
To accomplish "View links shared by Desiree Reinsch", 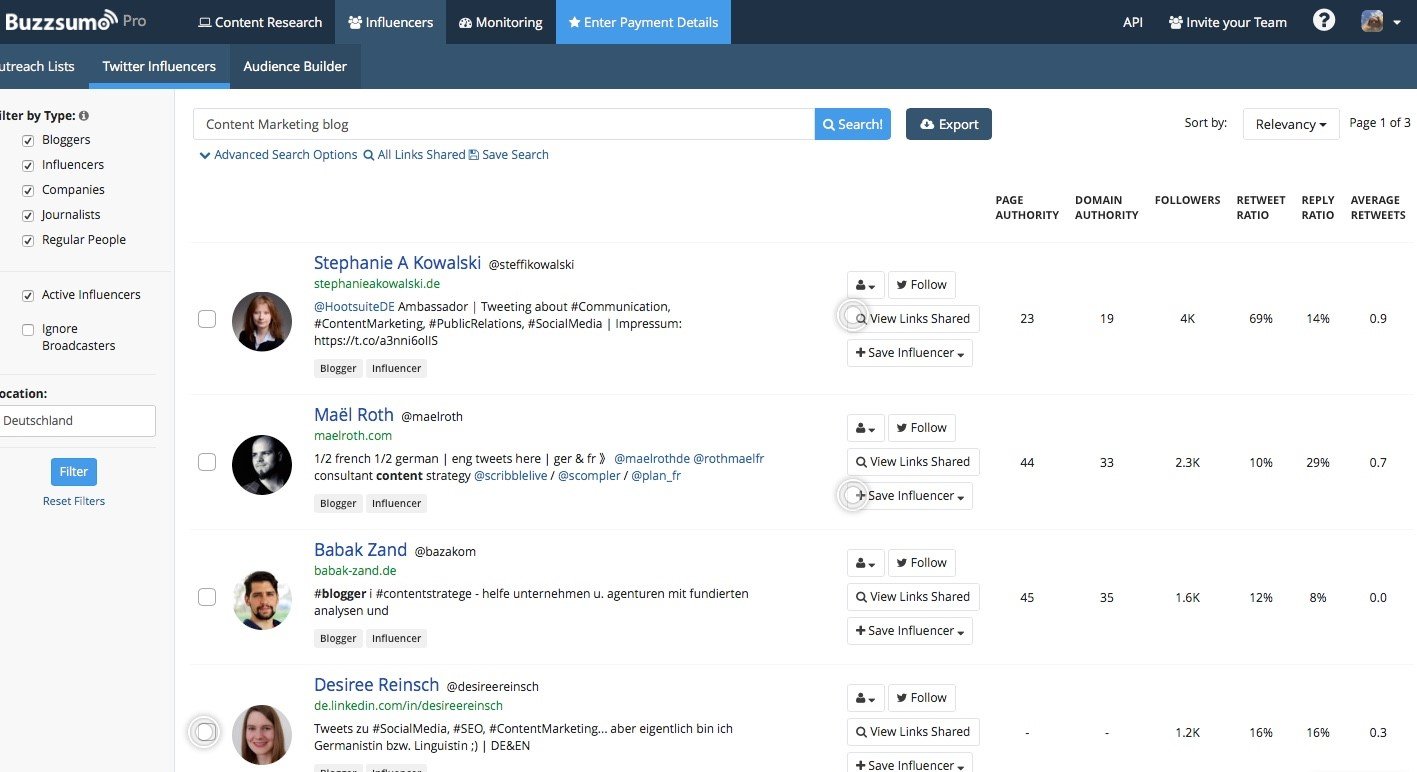I will 913,732.
